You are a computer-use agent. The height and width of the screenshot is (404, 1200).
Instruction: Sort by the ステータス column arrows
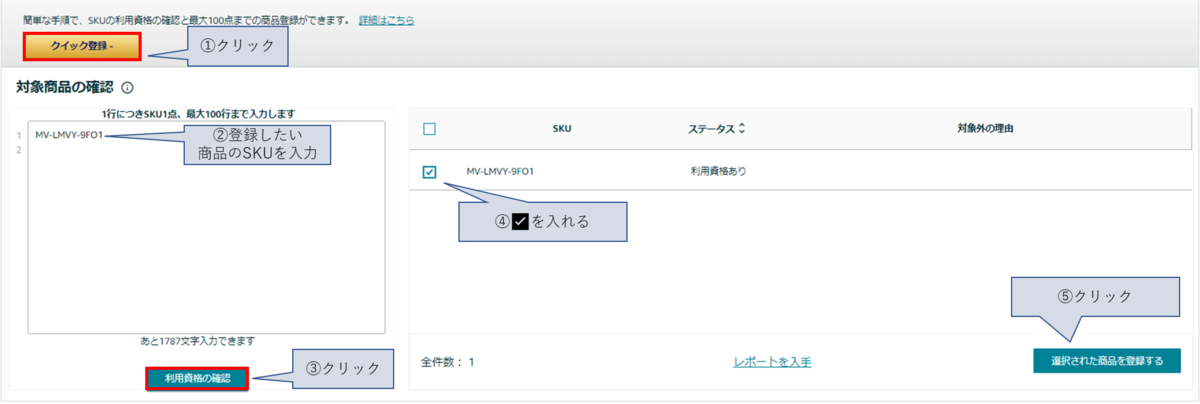click(x=743, y=129)
